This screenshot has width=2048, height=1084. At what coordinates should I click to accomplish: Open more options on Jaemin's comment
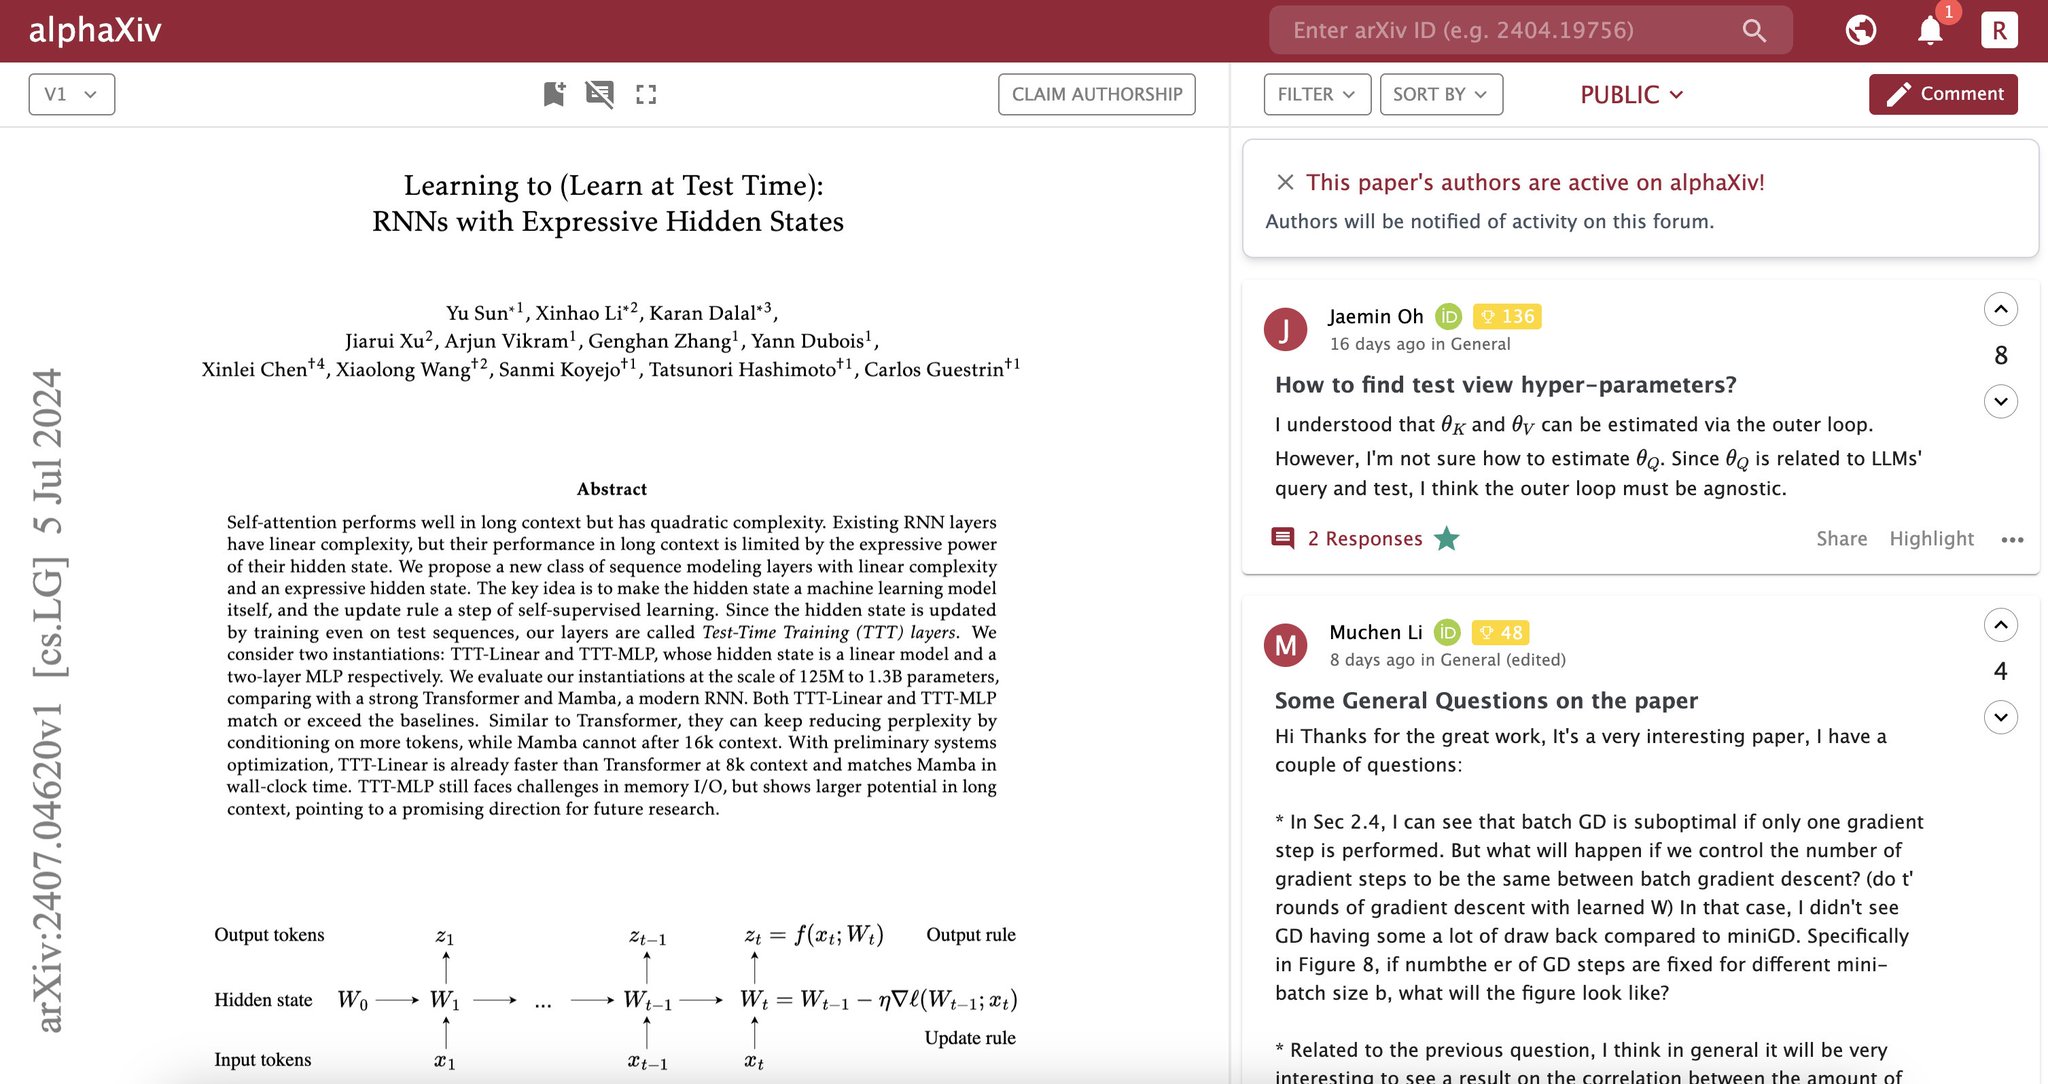tap(2012, 540)
